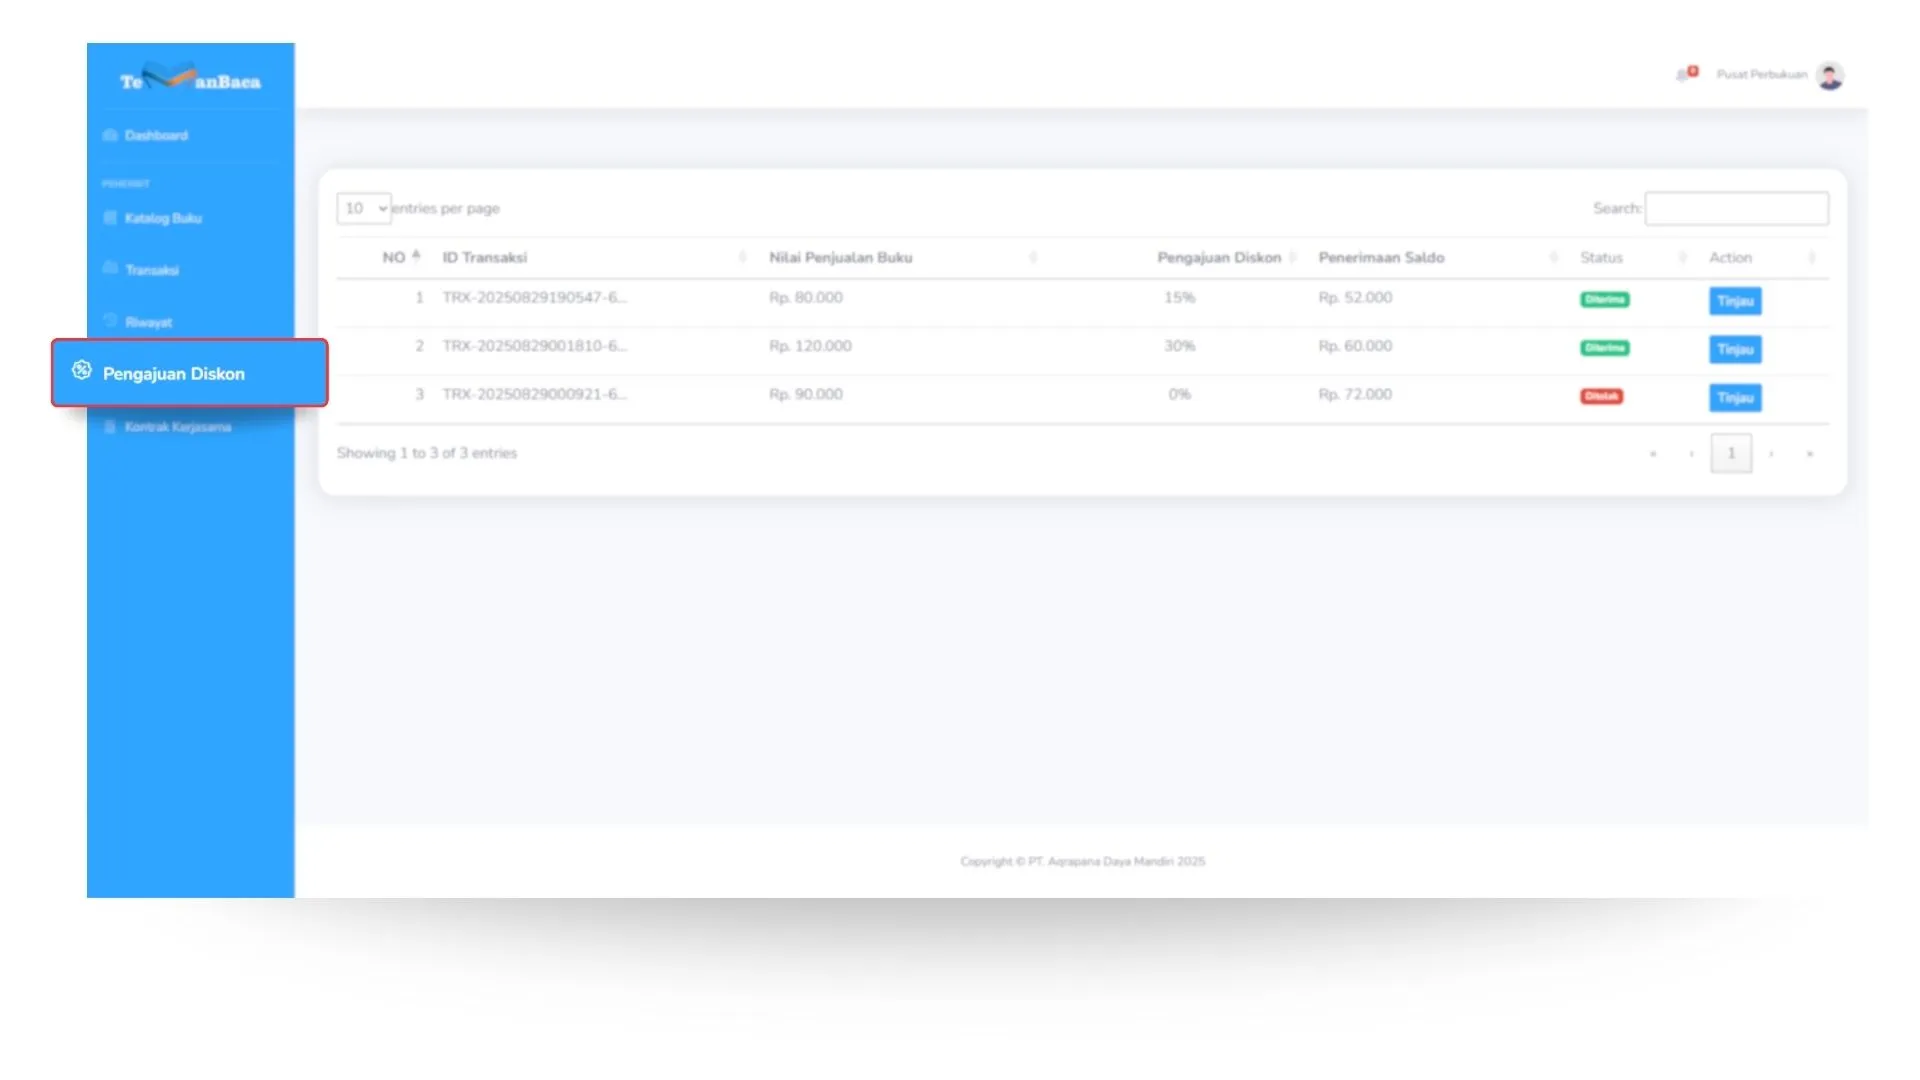Click the Riwayat history icon

(x=110, y=321)
